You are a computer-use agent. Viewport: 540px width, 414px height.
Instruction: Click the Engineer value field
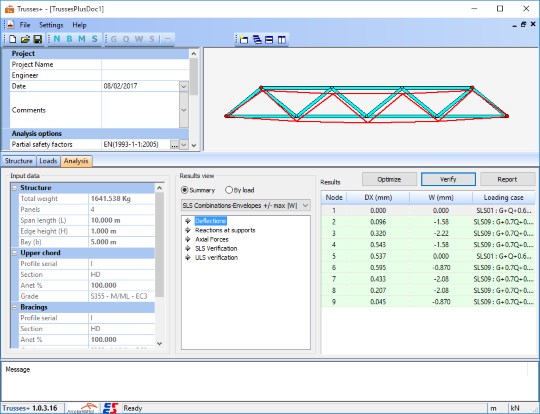145,75
